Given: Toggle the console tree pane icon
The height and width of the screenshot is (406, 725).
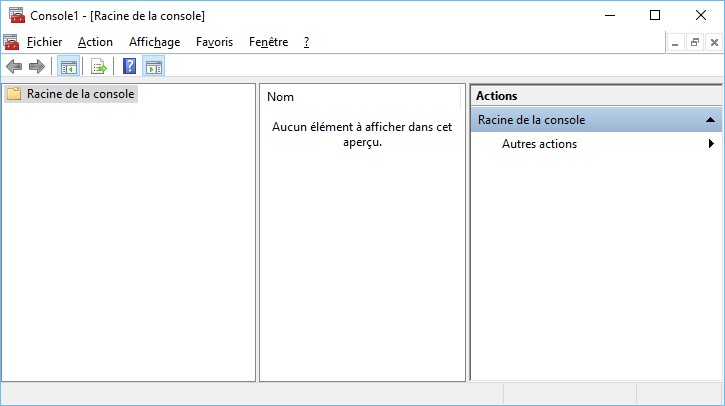Looking at the screenshot, I should click(x=68, y=67).
